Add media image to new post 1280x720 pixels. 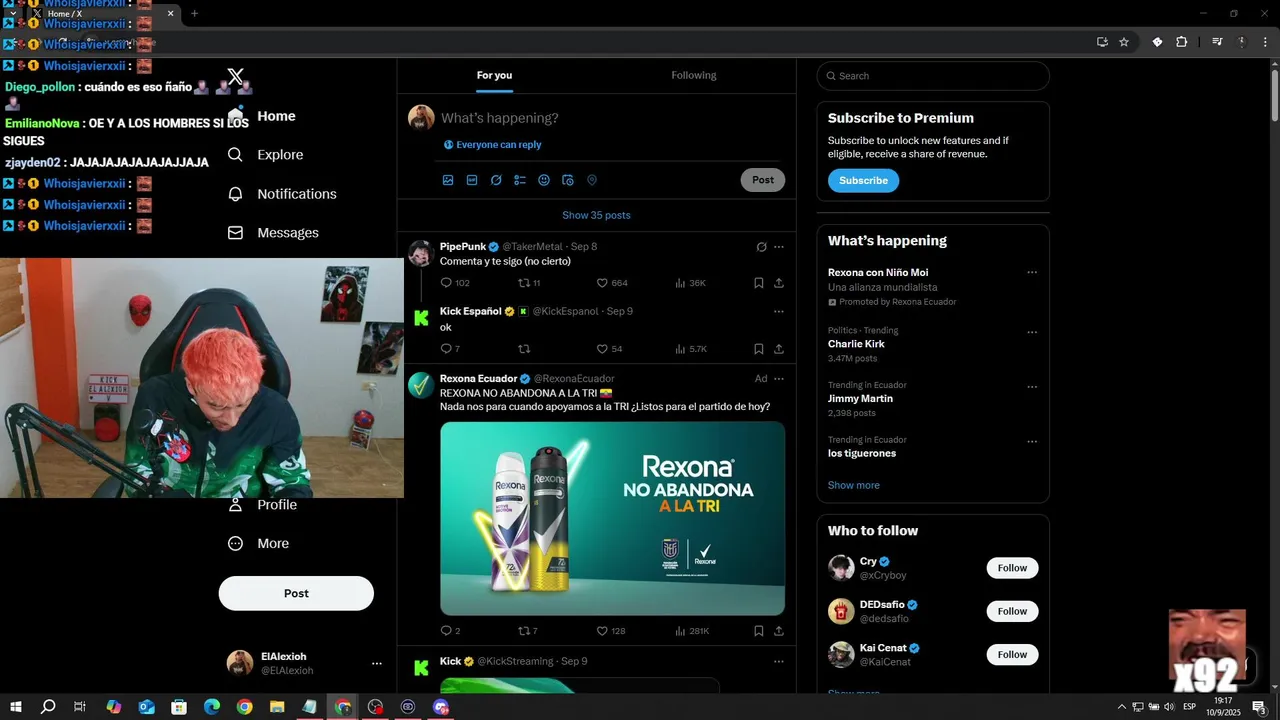[x=448, y=180]
